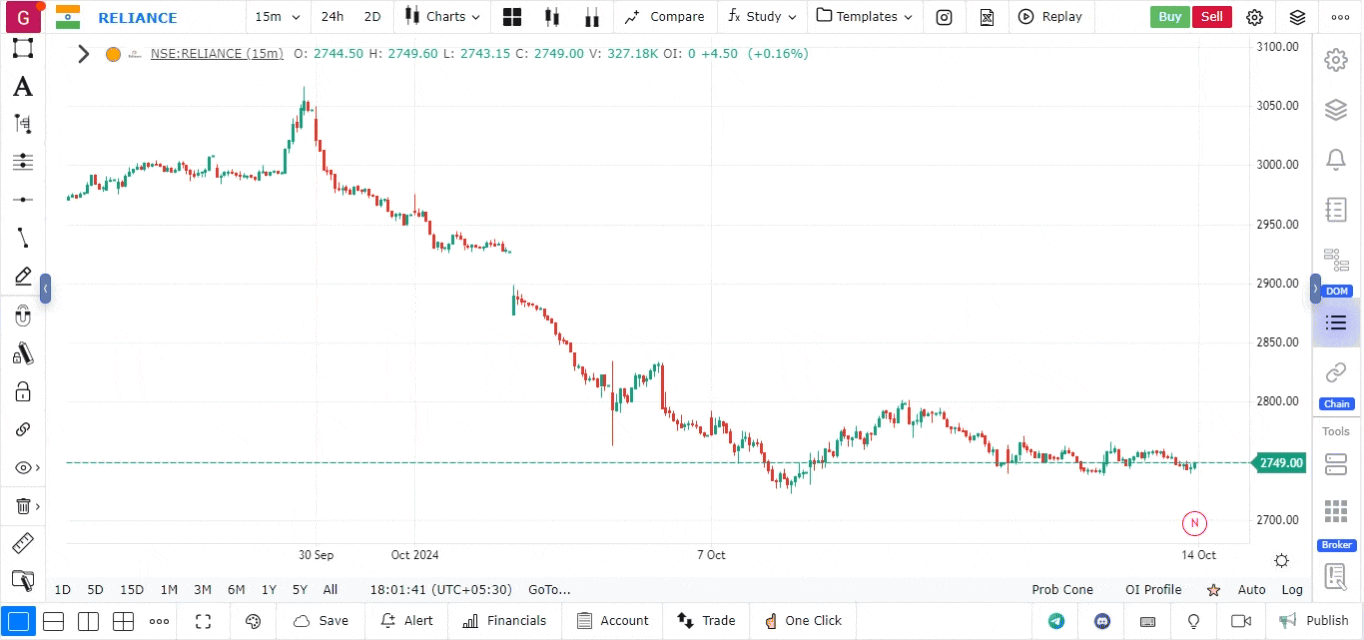This screenshot has width=1364, height=640.
Task: Open the ruler measure tool
Action: tap(22, 543)
